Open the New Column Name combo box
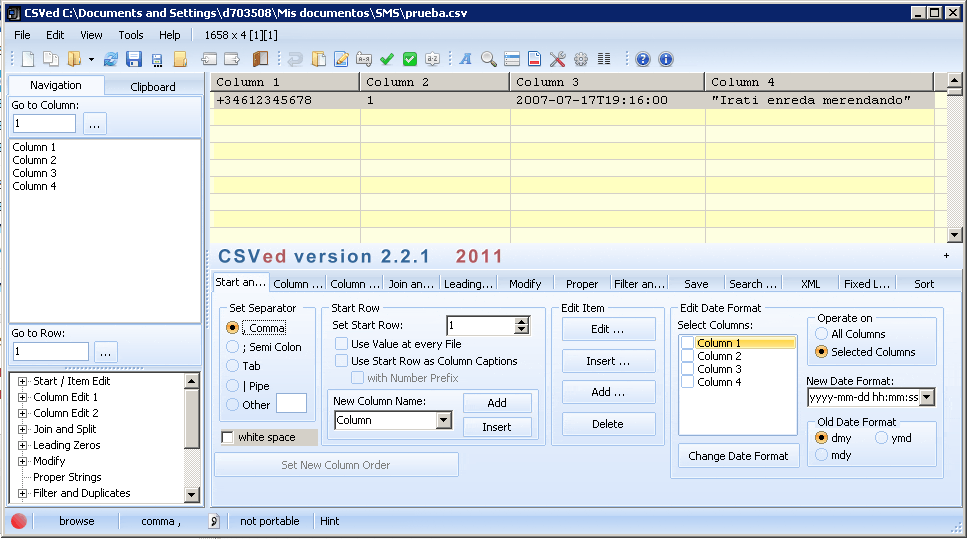This screenshot has width=967, height=539. coord(443,420)
